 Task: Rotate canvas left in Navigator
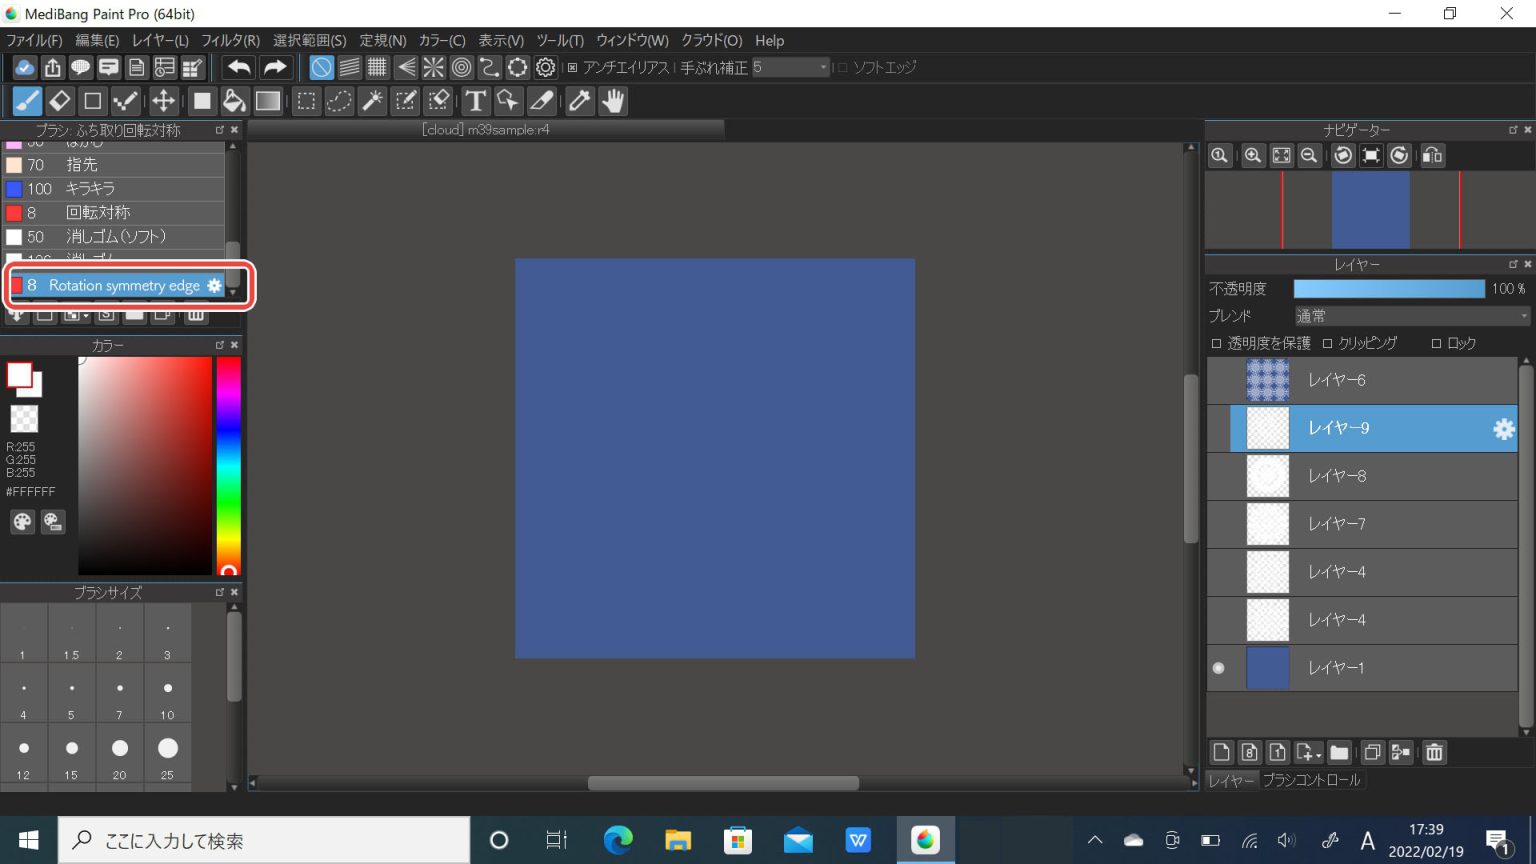click(1343, 155)
